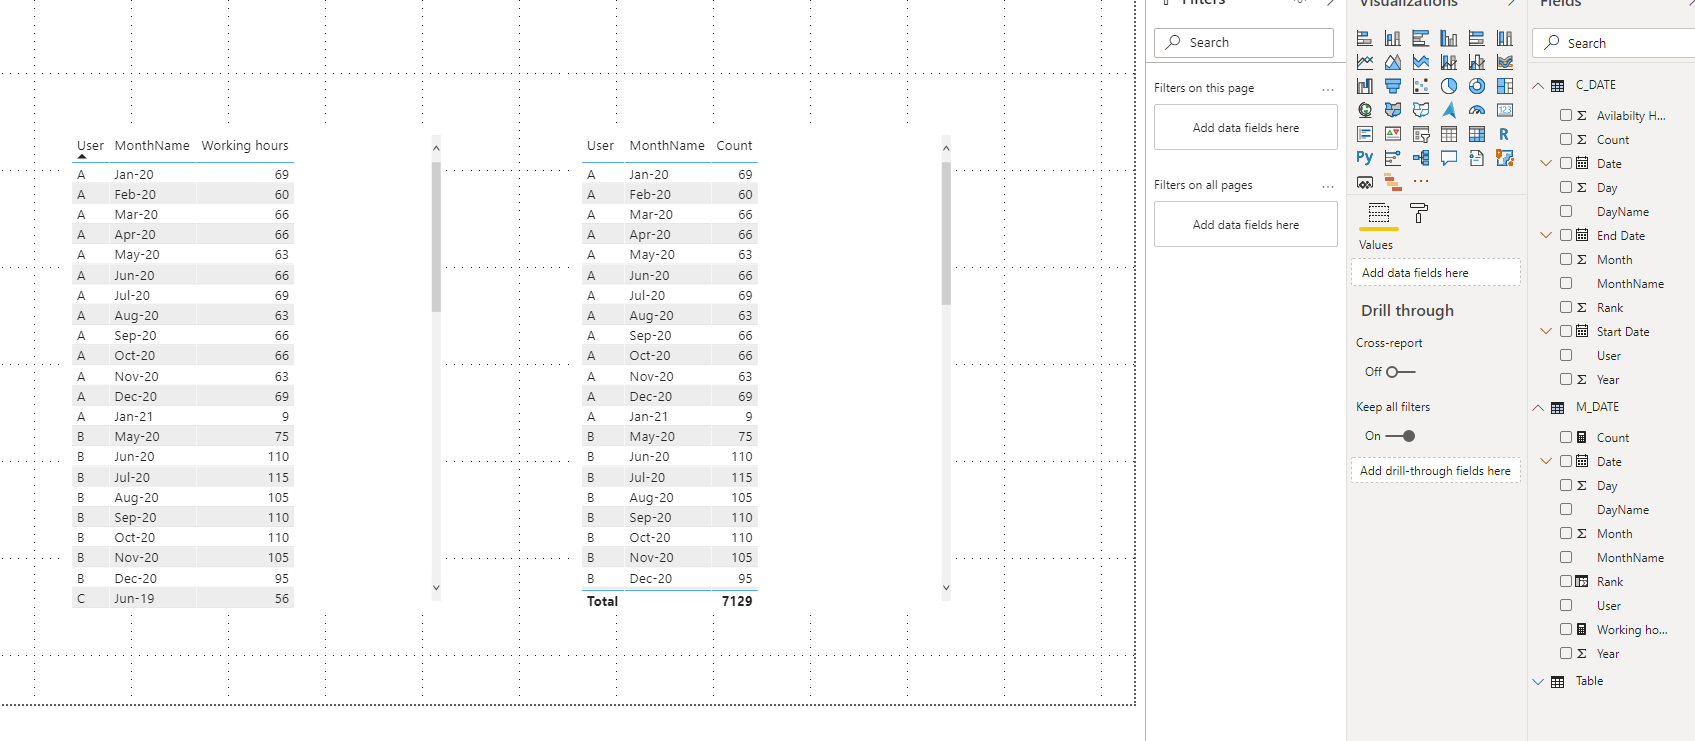
Task: Open the Fields well tab in Visualizations
Action: (x=1379, y=213)
